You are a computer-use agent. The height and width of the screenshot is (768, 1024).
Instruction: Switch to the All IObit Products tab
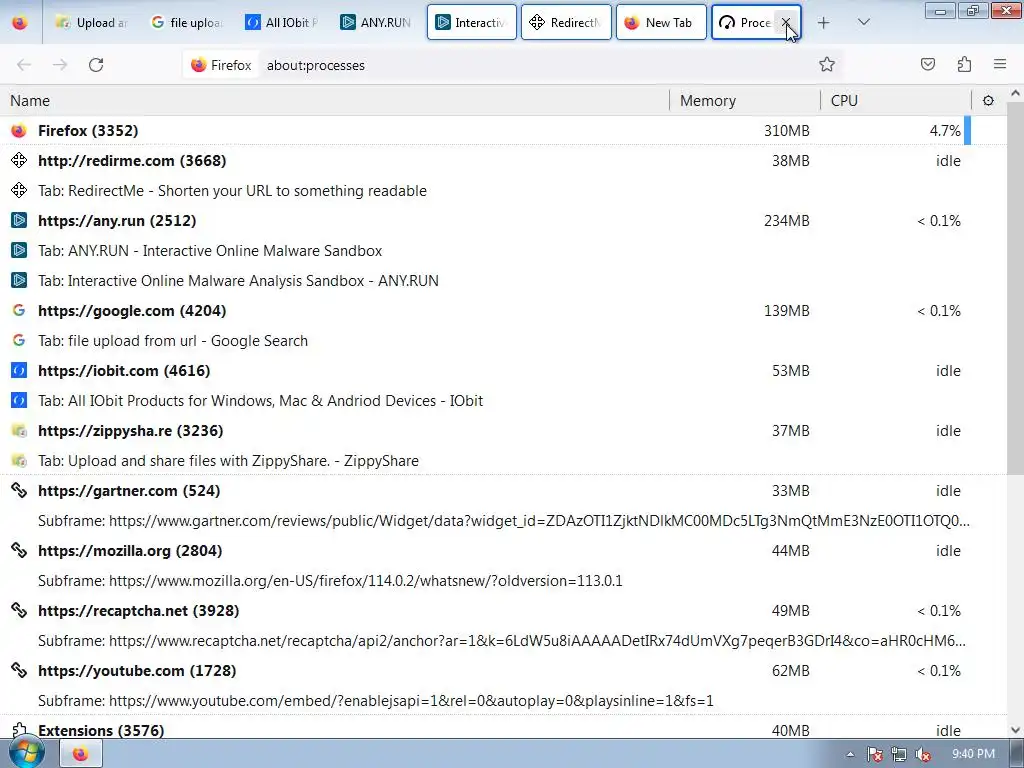pyautogui.click(x=281, y=22)
